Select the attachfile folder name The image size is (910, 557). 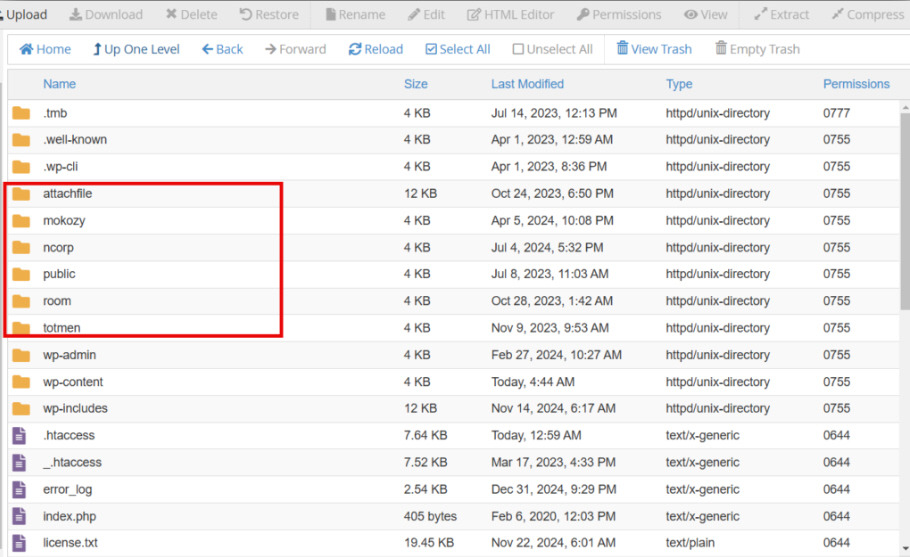(x=67, y=194)
